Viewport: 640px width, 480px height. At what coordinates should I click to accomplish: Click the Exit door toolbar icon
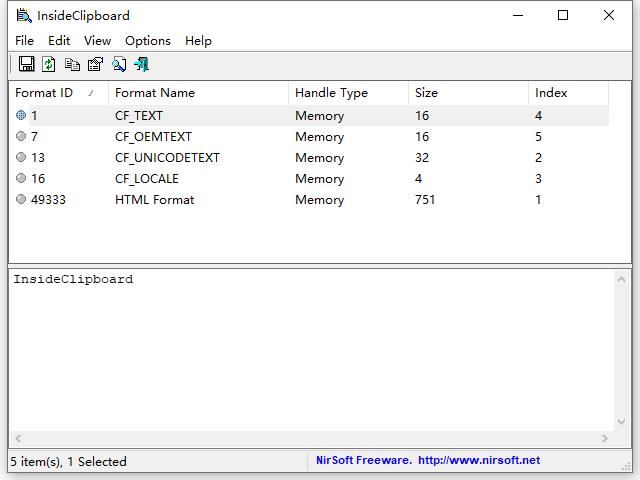click(142, 64)
